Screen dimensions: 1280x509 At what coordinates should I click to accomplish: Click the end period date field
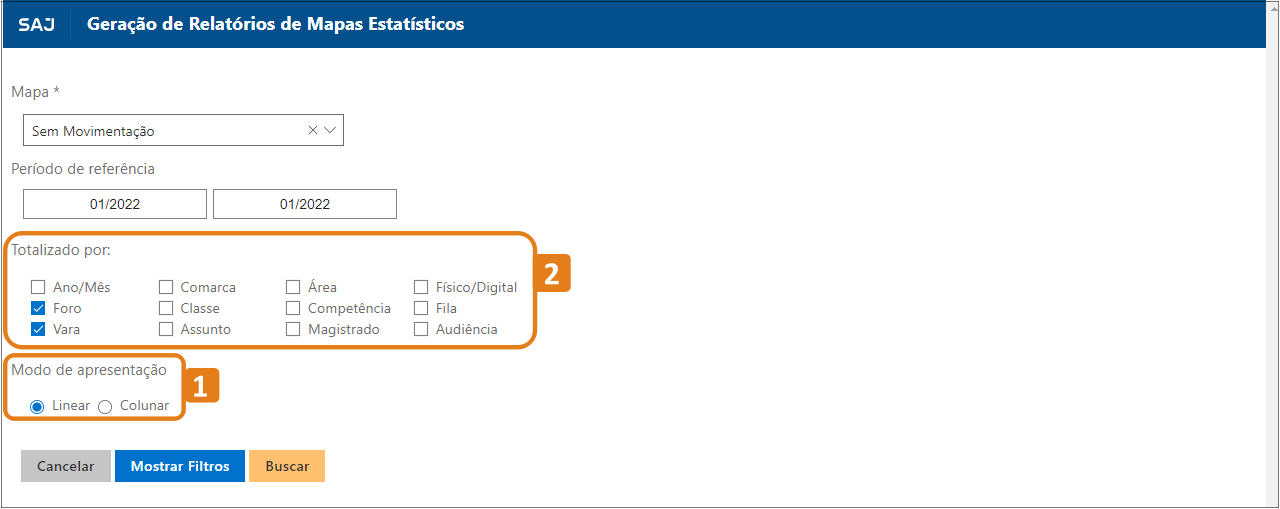305,204
